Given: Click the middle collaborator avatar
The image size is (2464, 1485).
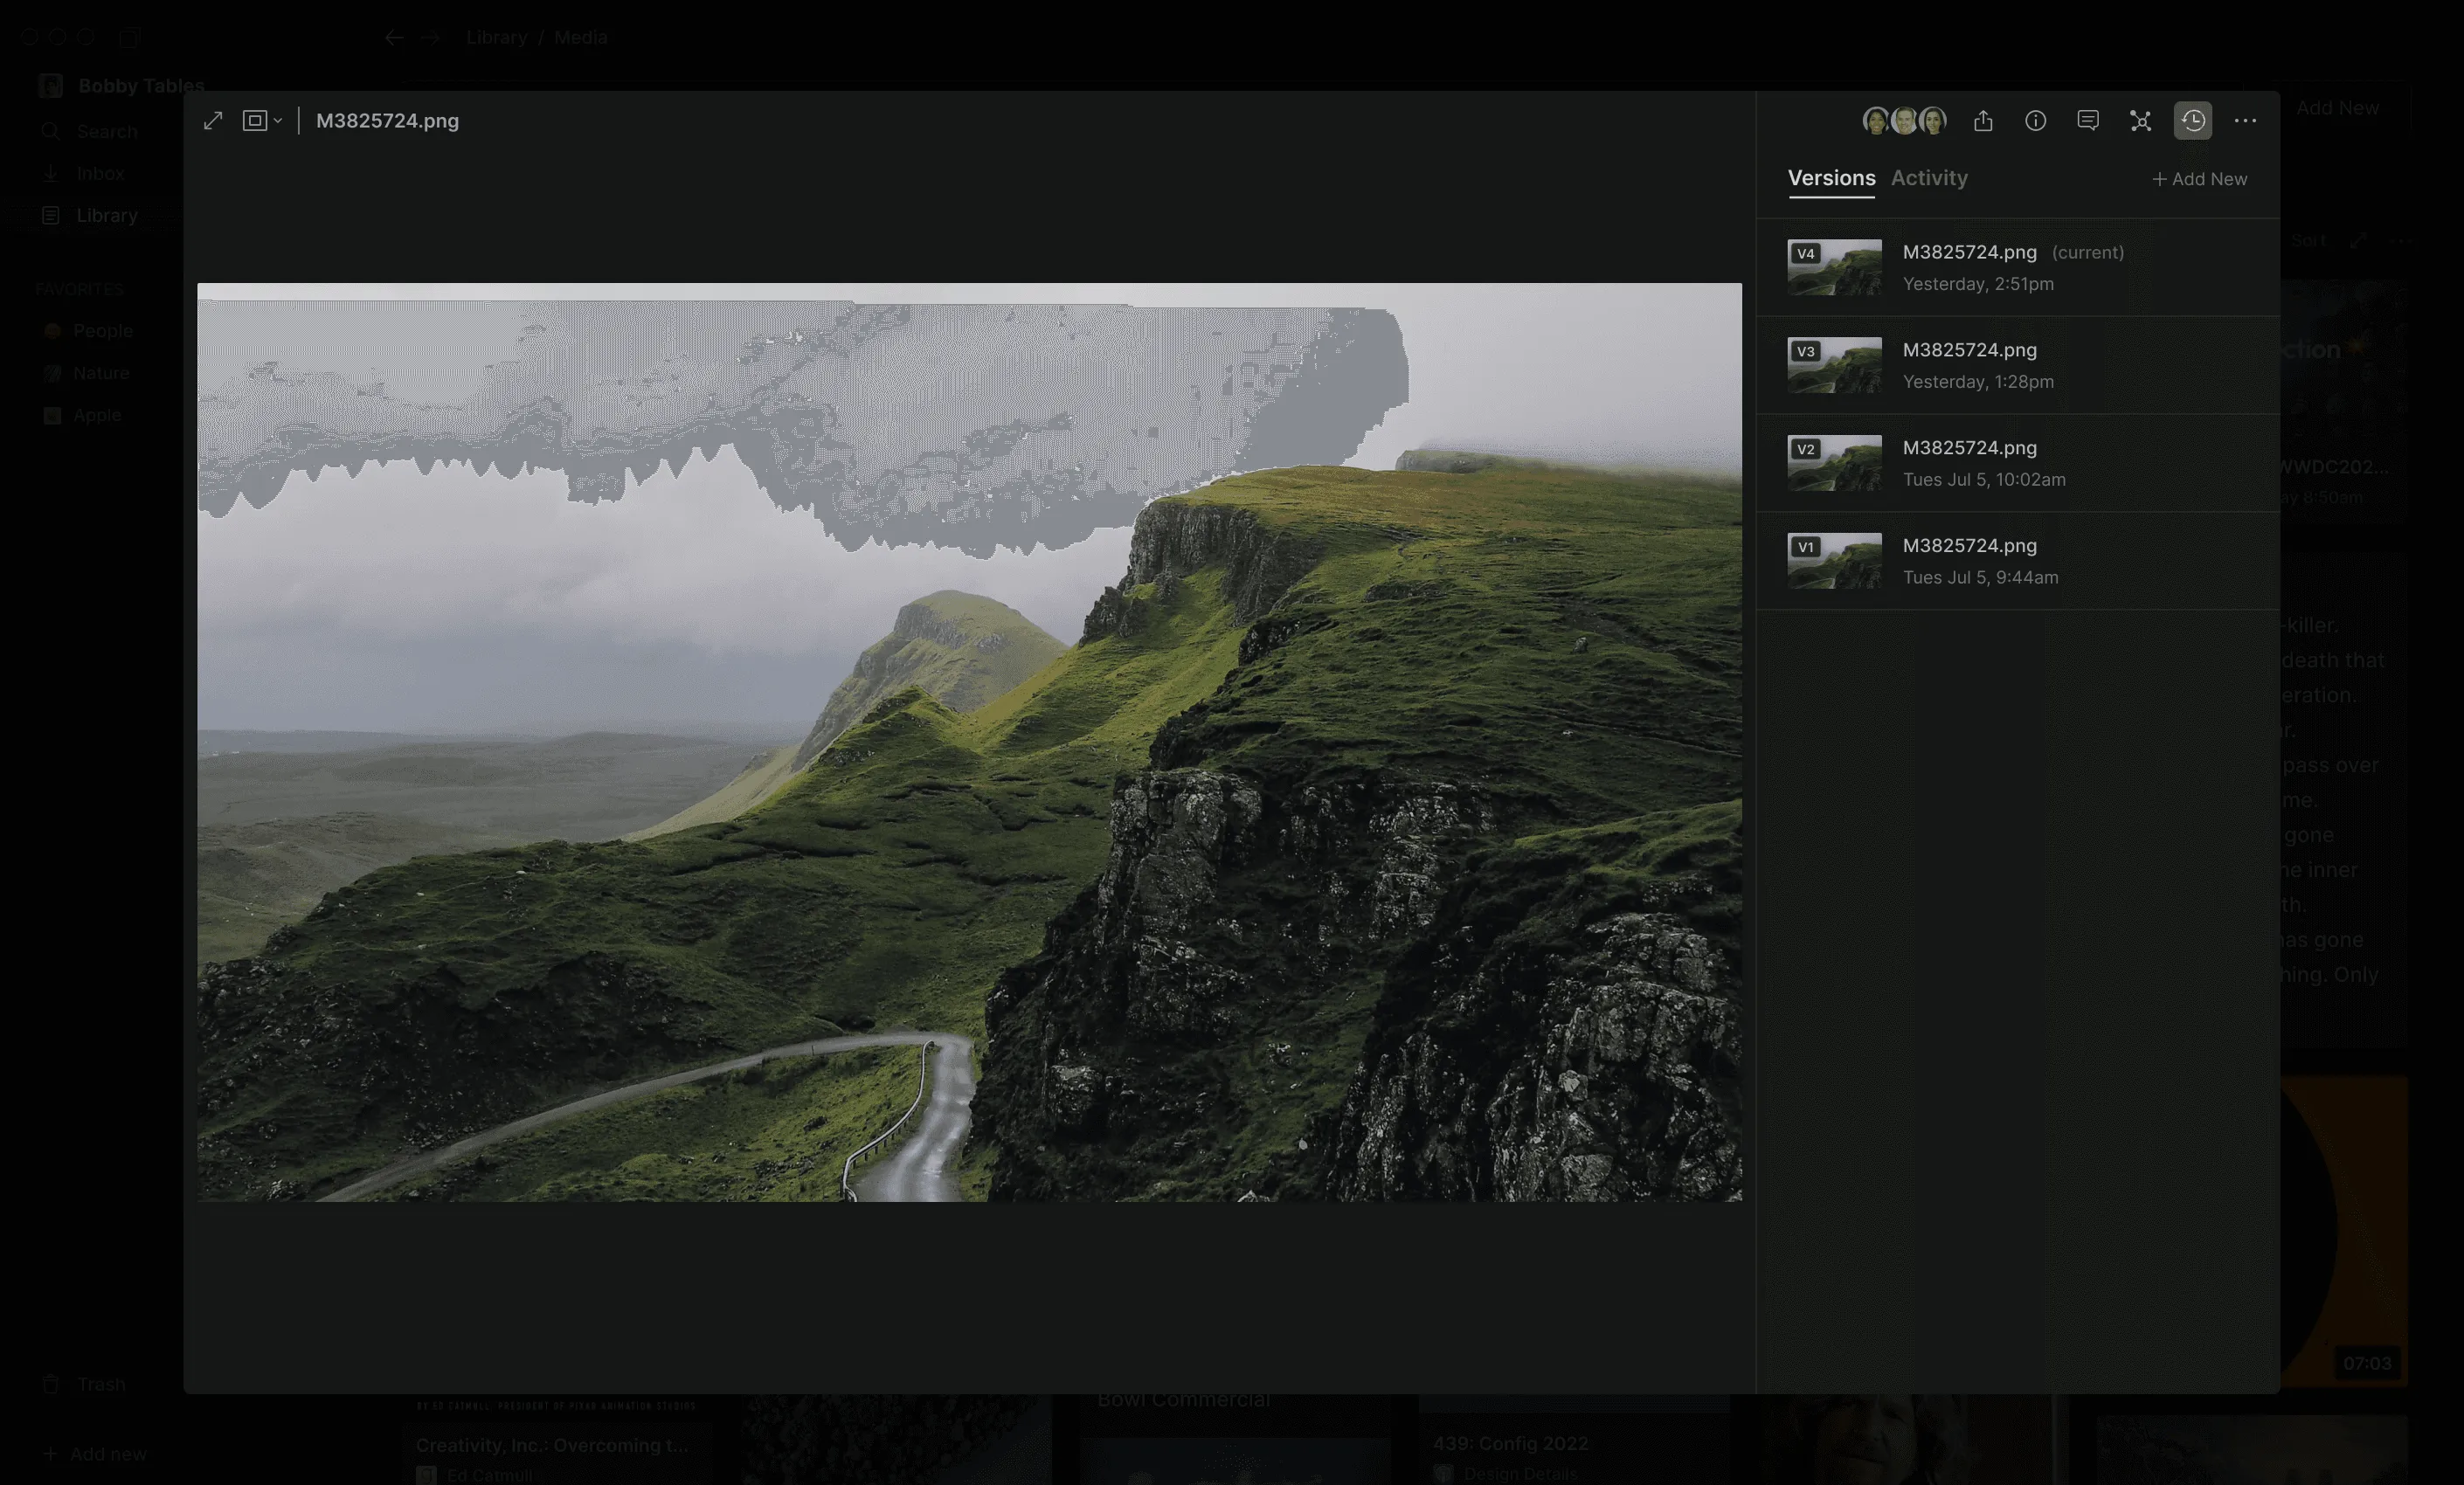Looking at the screenshot, I should pos(1905,121).
